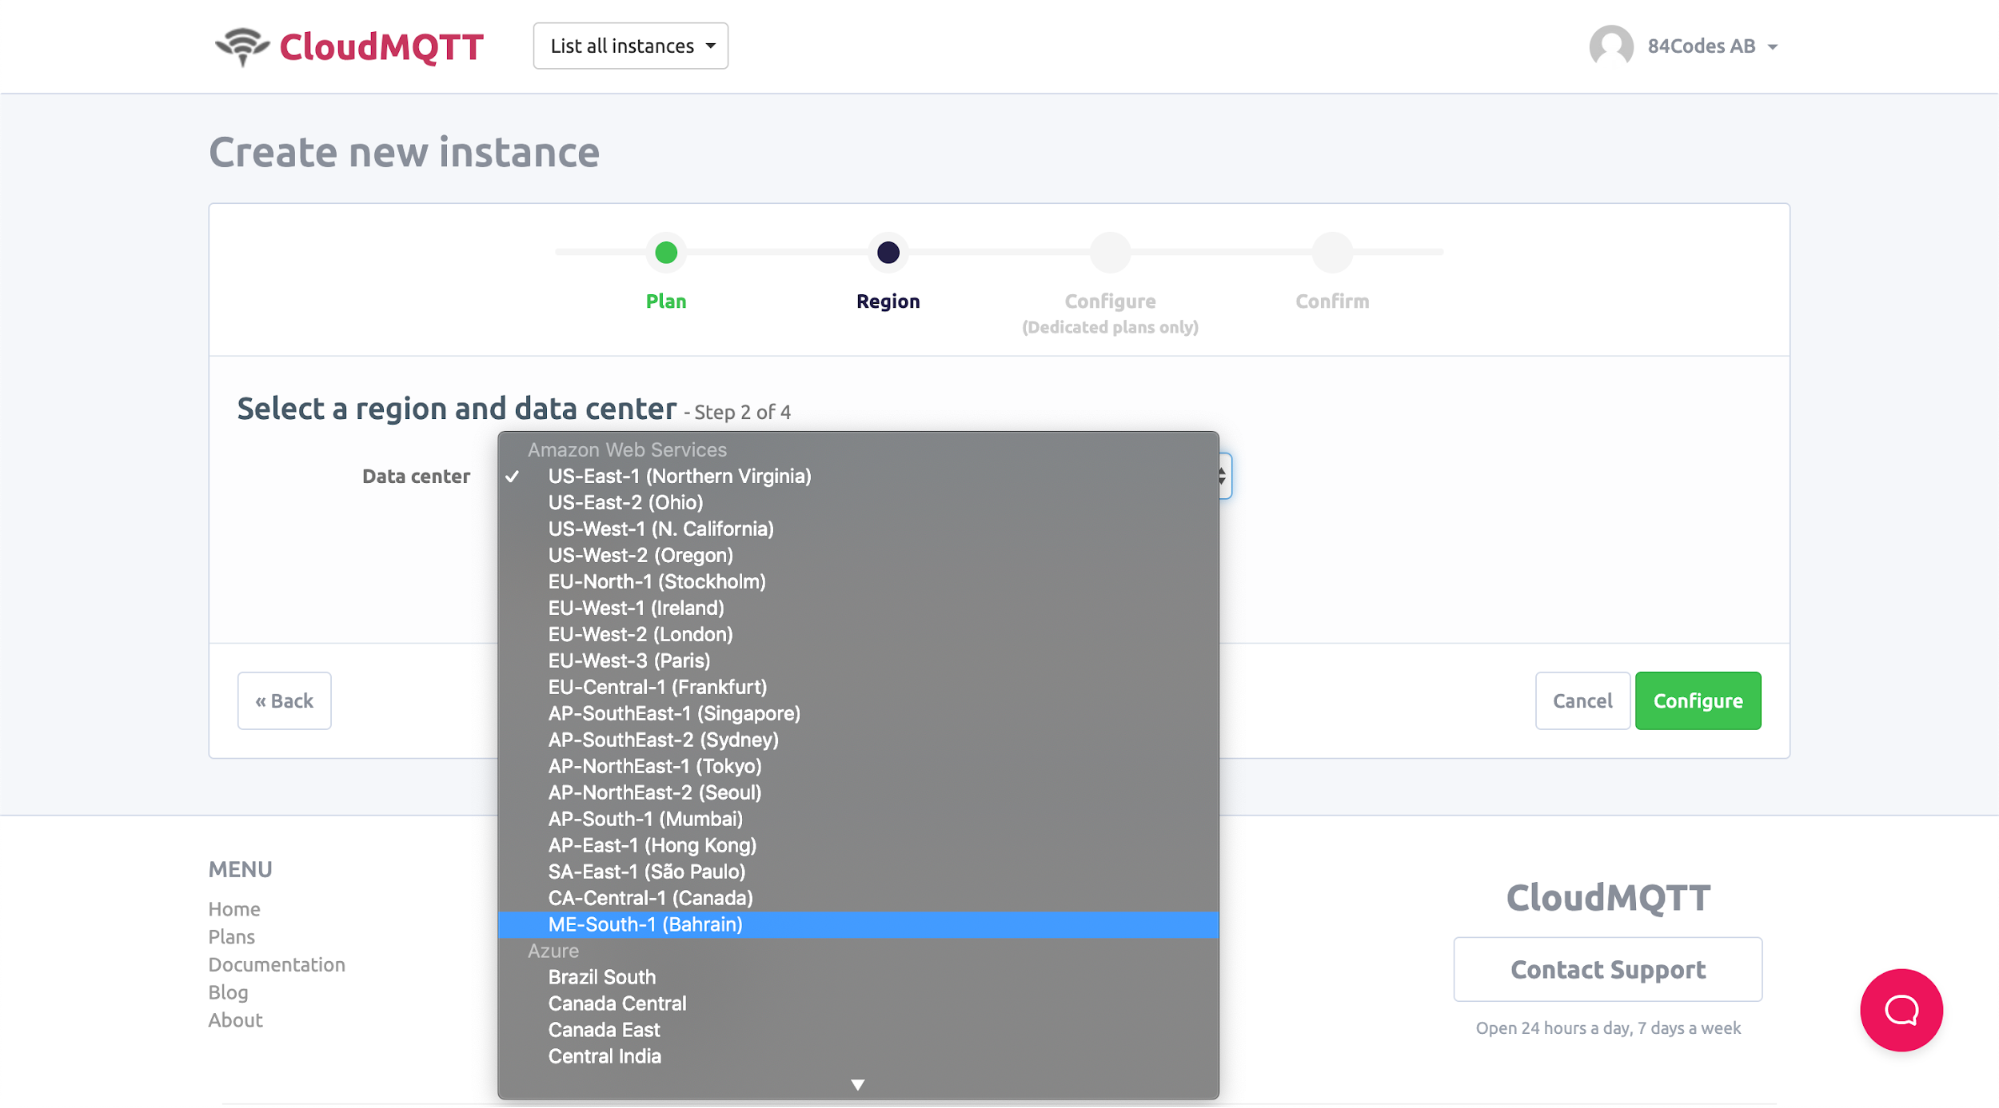Choose Azure Brazil South region
The image size is (1999, 1108).
(x=858, y=977)
